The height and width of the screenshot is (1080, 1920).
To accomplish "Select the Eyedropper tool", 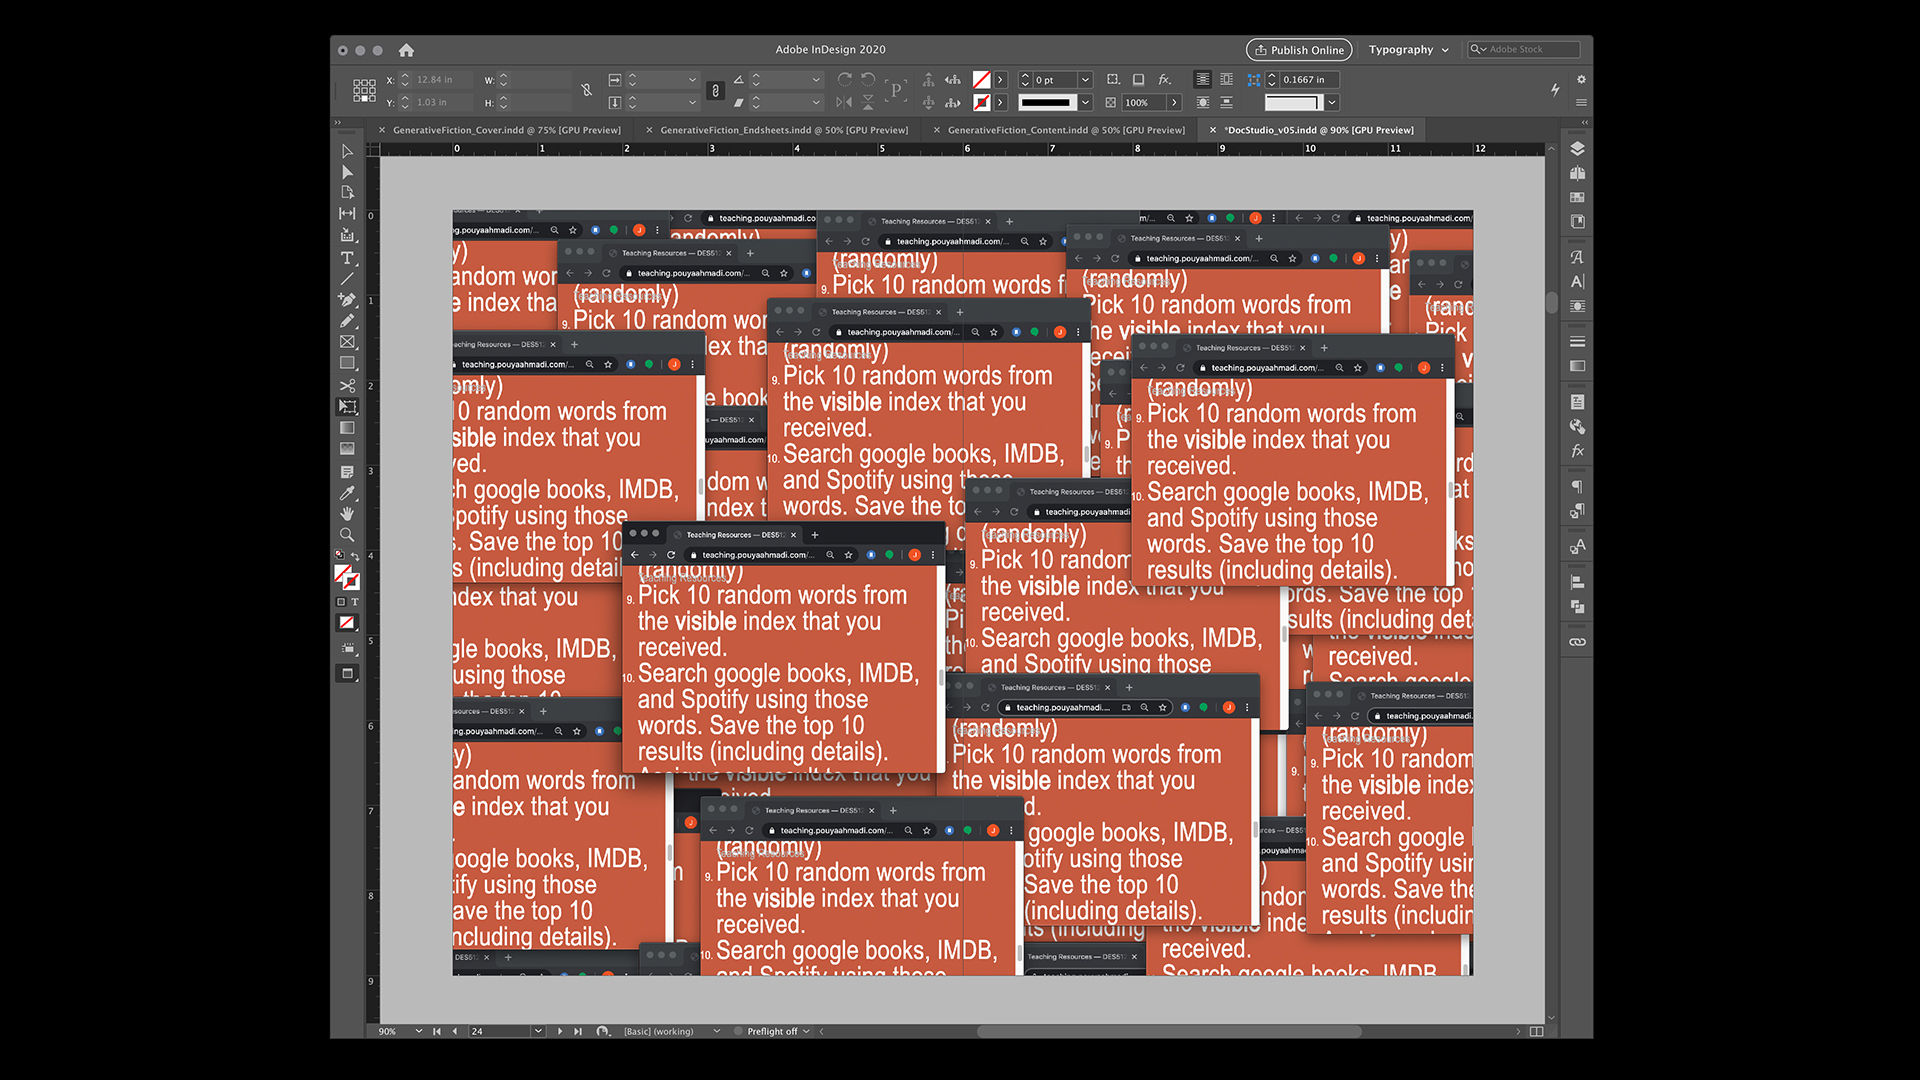I will tap(347, 493).
